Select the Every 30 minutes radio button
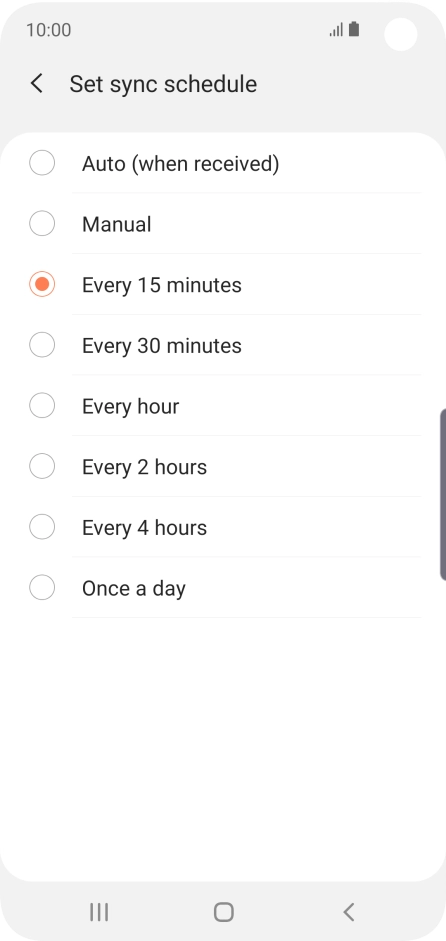Viewport: 446px width, 941px height. [42, 344]
